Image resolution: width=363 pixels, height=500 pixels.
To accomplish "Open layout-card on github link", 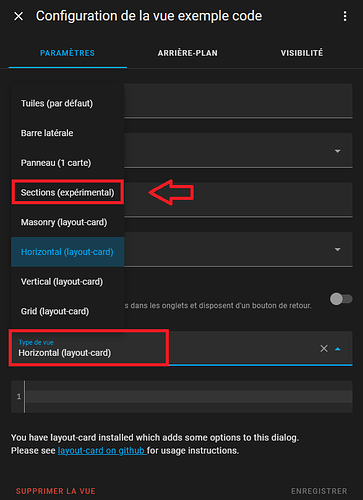I will click(102, 451).
